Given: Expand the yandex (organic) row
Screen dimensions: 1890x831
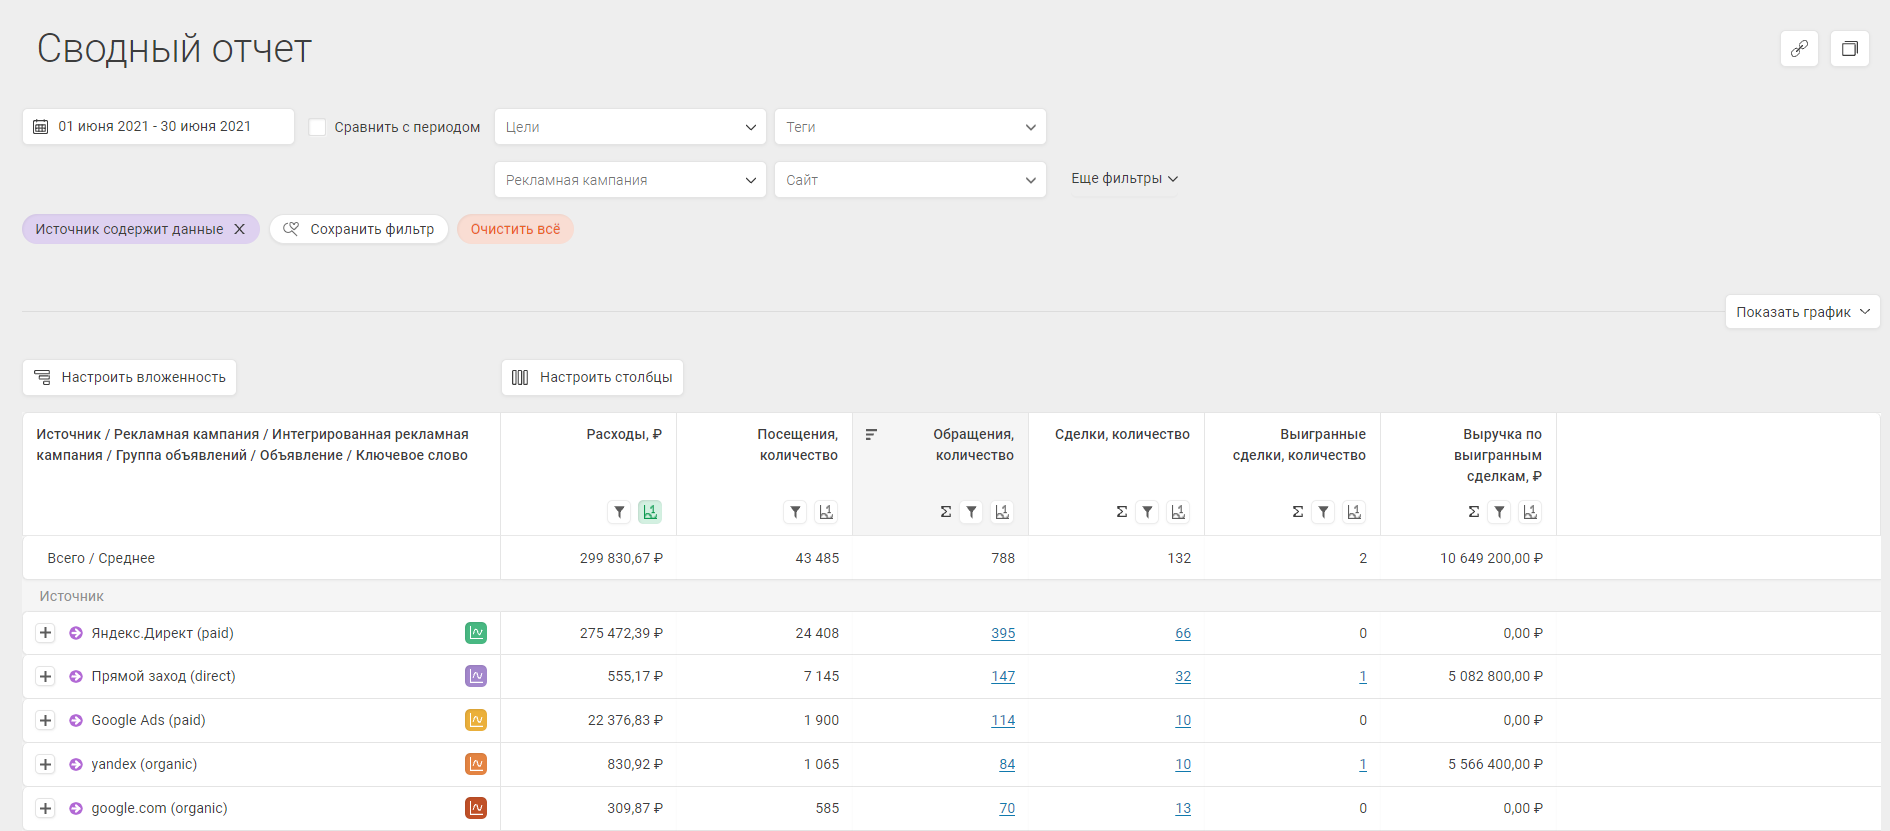Looking at the screenshot, I should [45, 765].
